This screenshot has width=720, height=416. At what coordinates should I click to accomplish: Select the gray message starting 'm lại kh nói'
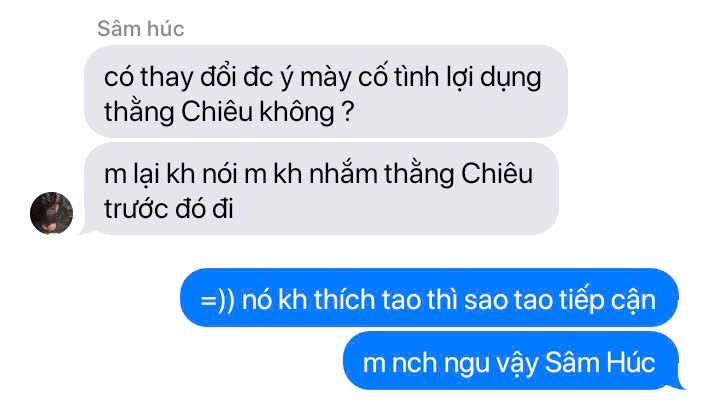[x=321, y=189]
